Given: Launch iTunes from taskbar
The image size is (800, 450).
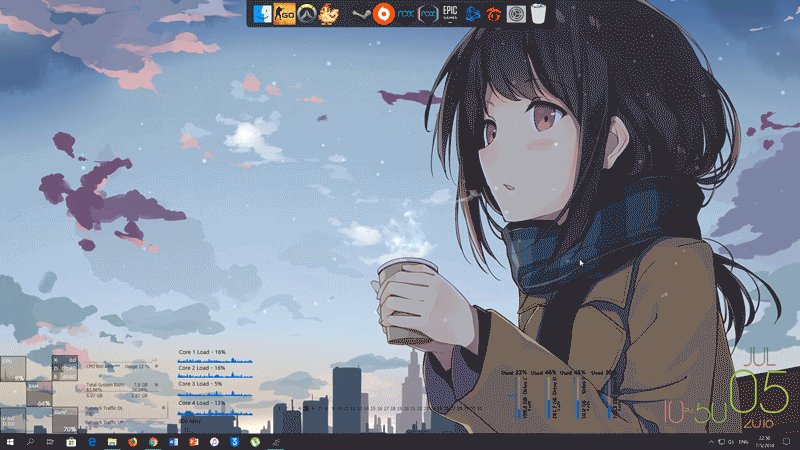Looking at the screenshot, I should [x=214, y=442].
